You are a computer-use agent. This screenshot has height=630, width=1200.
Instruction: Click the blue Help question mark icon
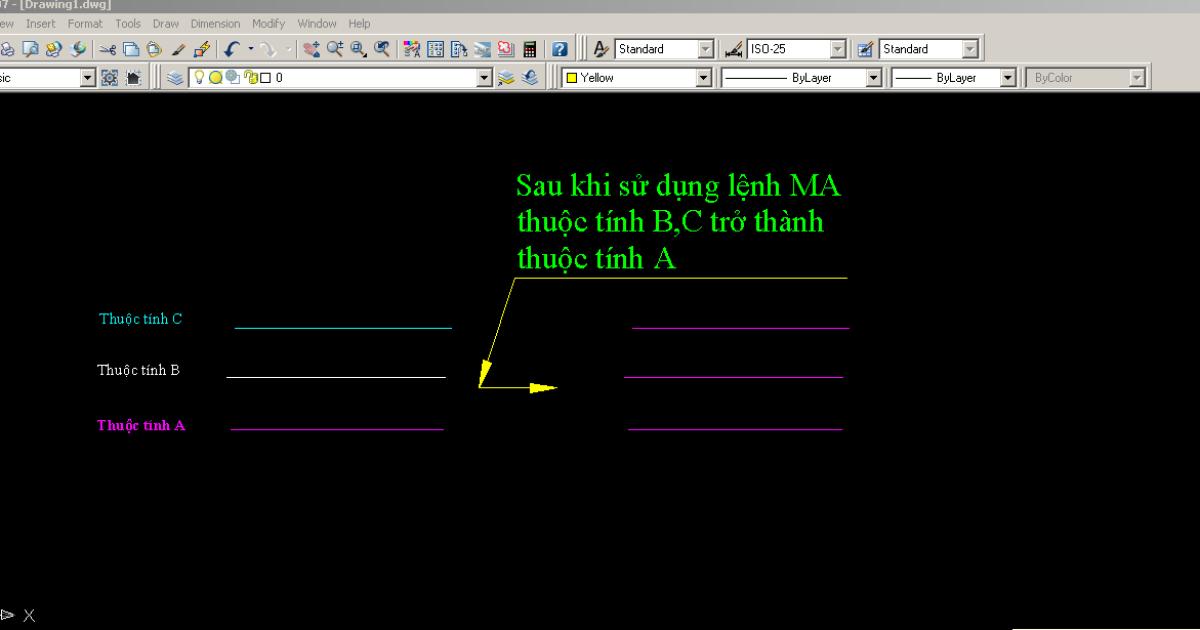pyautogui.click(x=560, y=48)
